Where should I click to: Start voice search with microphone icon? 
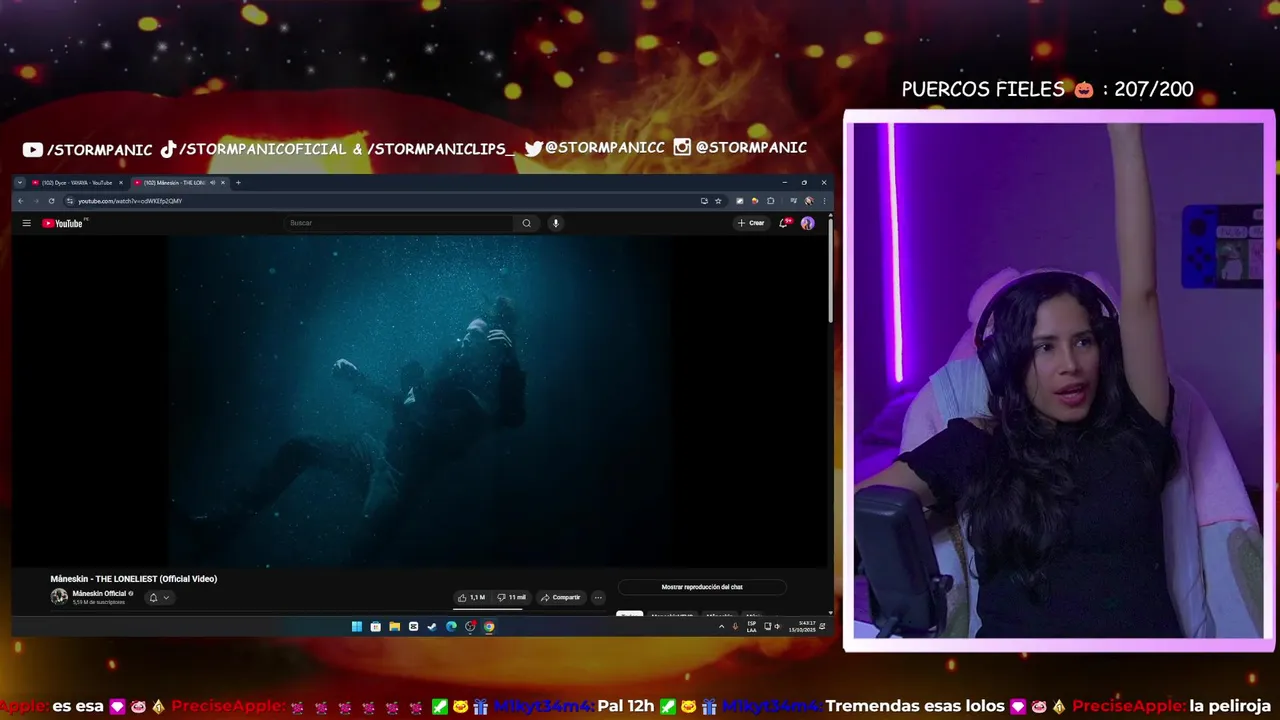pyautogui.click(x=555, y=223)
